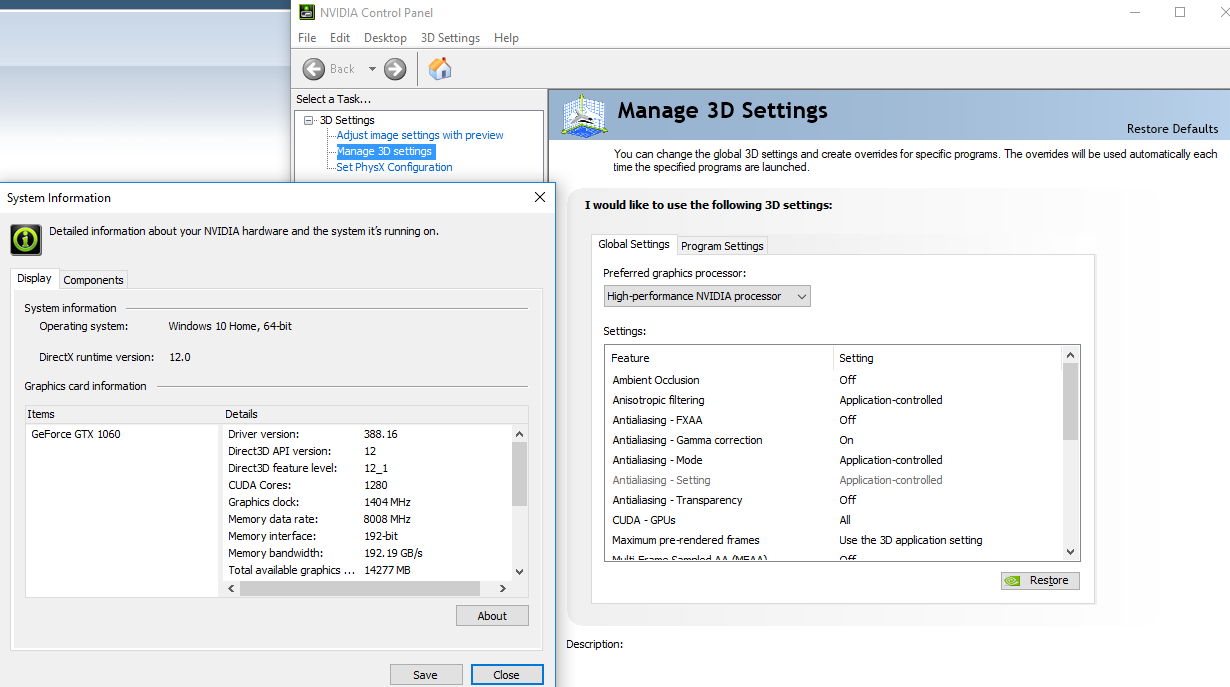Click the Driver version value 388.16
This screenshot has height=687, width=1230.
381,434
